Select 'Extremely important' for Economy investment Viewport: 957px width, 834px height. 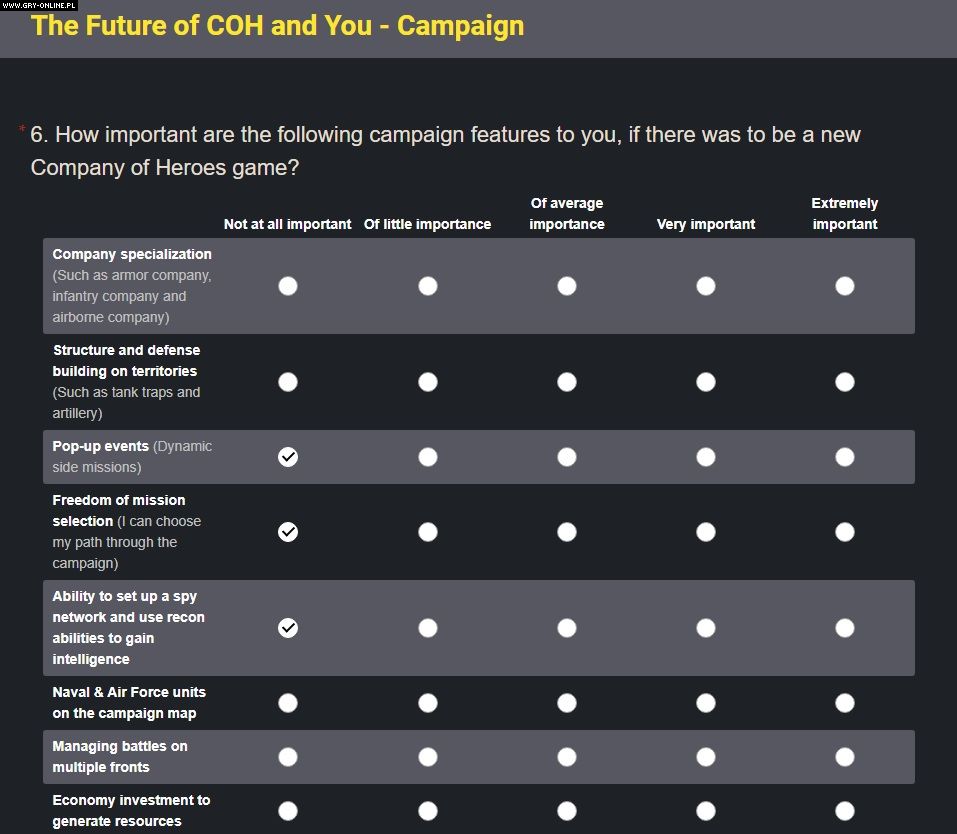(x=845, y=811)
